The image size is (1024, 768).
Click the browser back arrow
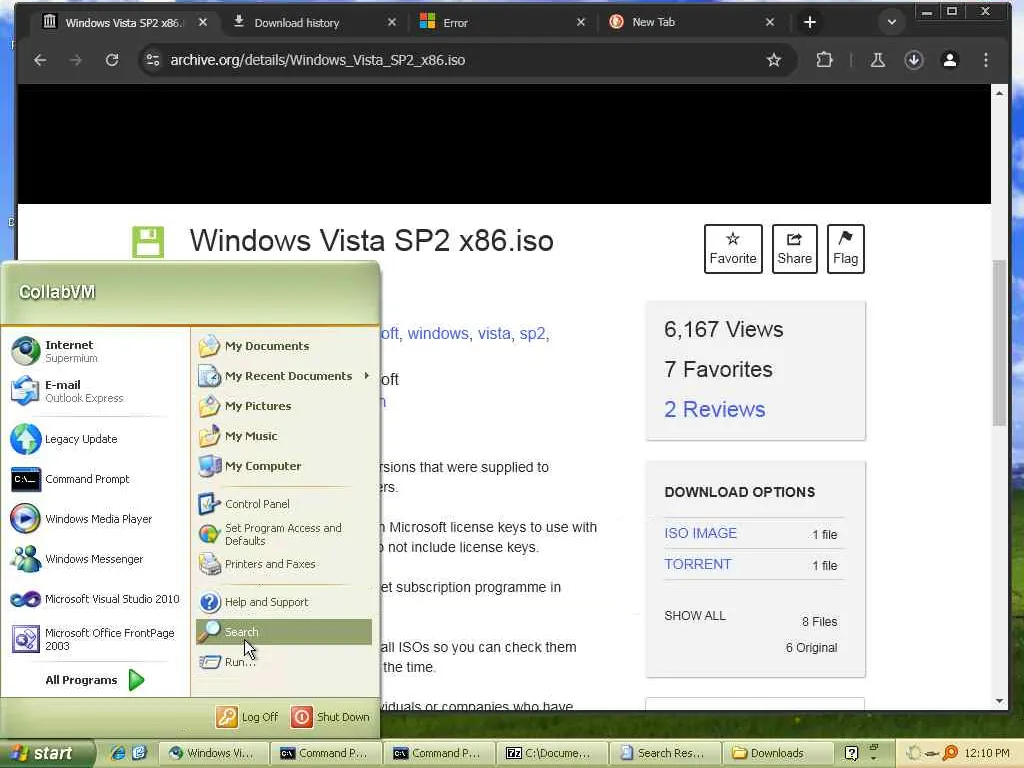(x=40, y=60)
